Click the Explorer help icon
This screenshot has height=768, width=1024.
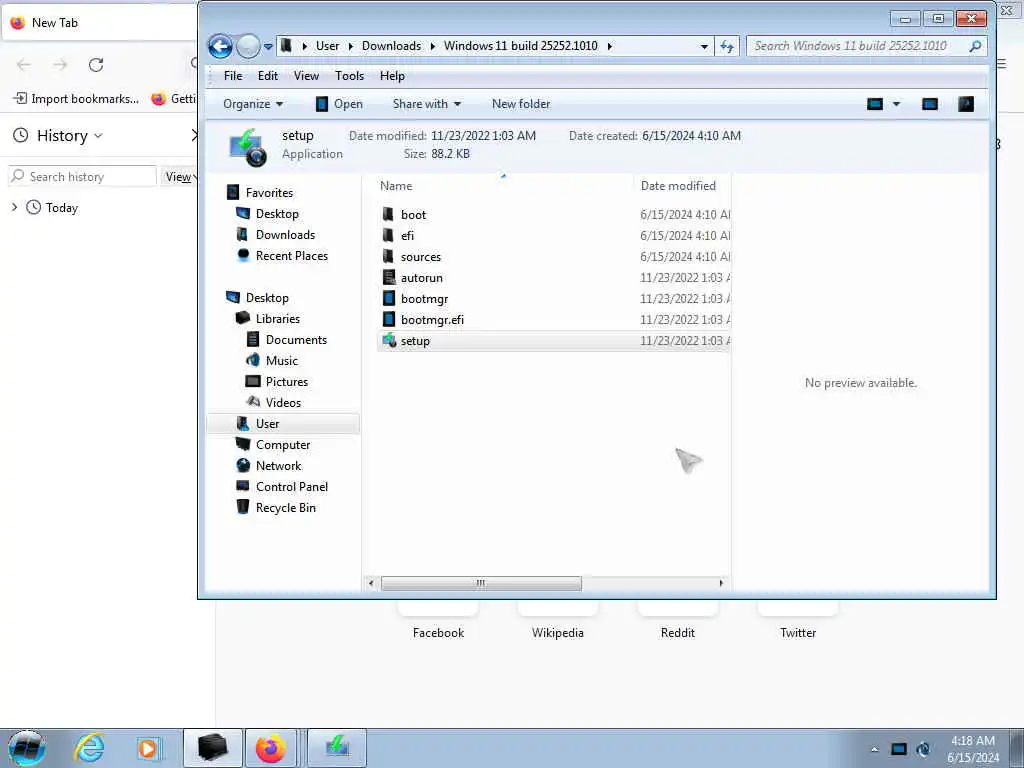[965, 104]
